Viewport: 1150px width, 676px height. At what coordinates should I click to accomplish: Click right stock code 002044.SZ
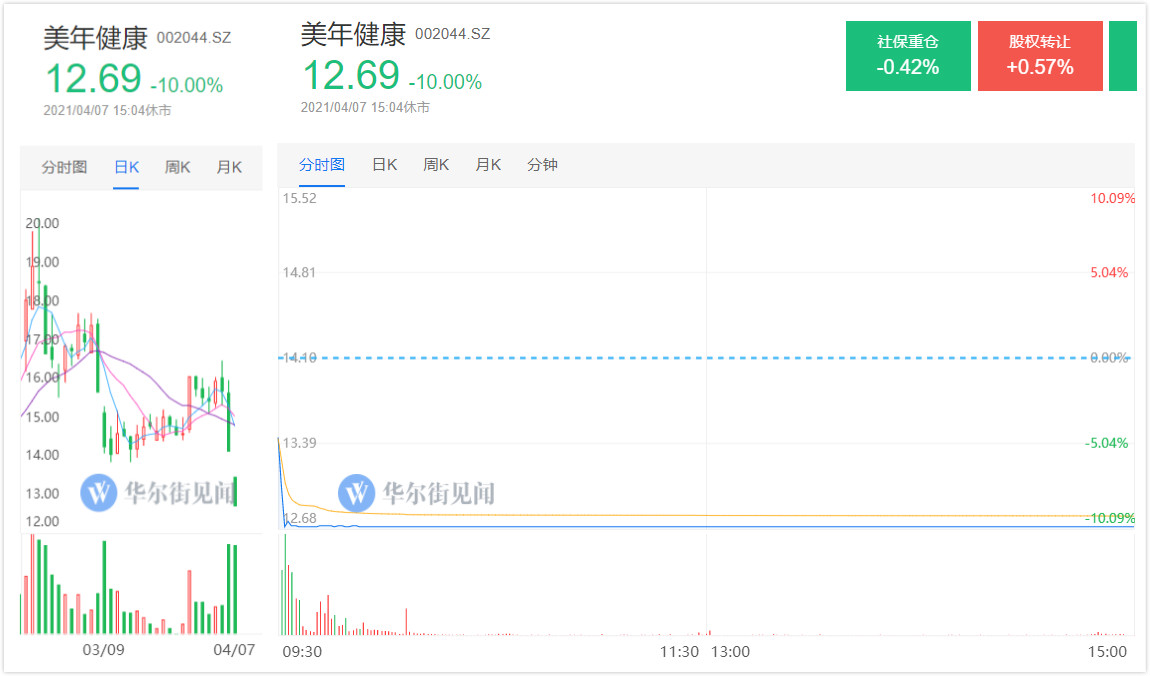click(453, 34)
